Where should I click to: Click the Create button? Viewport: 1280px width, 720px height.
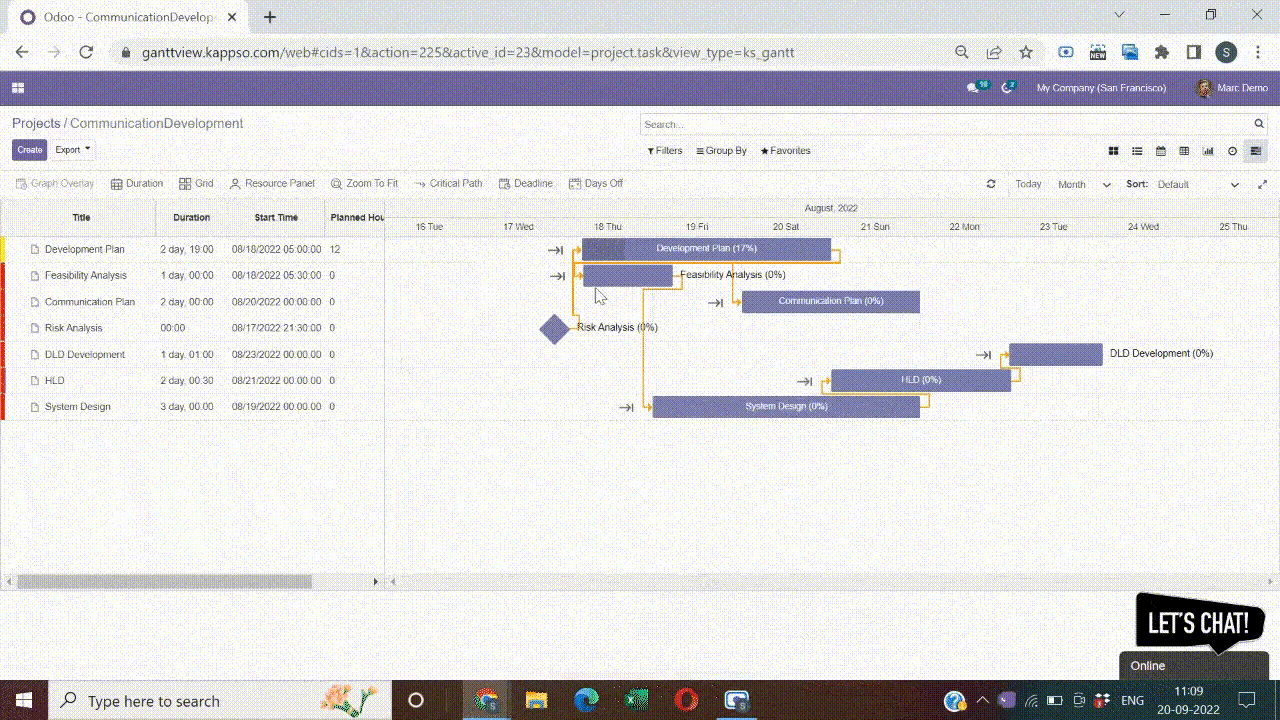30,150
